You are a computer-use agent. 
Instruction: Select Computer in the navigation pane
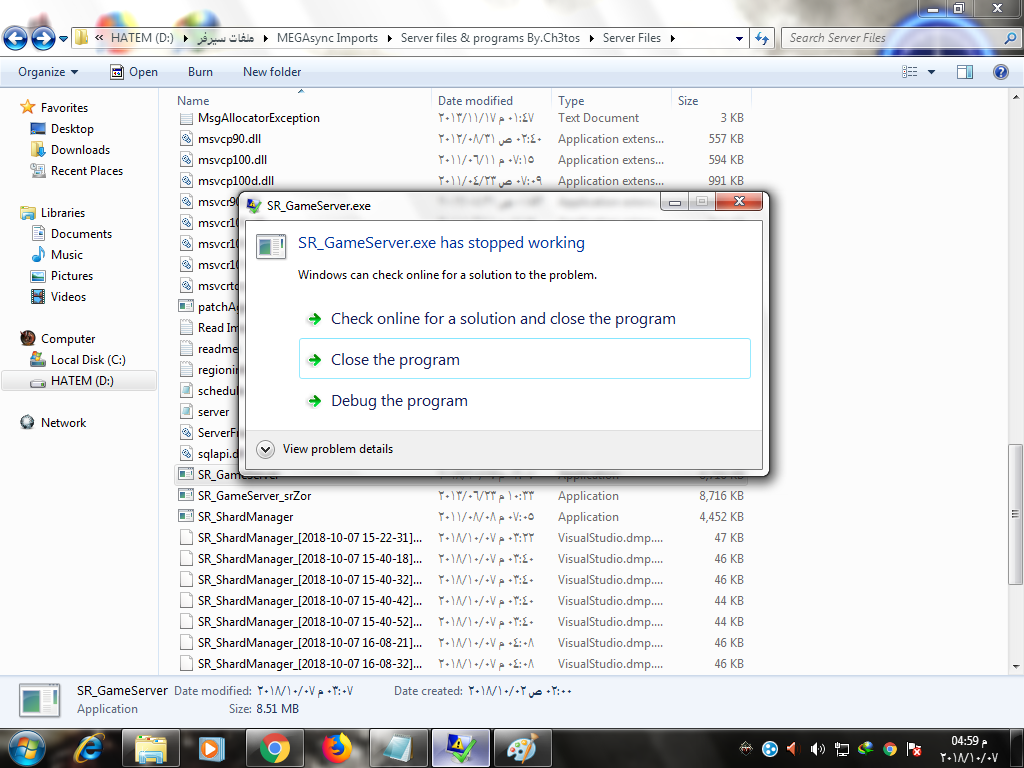tap(68, 339)
